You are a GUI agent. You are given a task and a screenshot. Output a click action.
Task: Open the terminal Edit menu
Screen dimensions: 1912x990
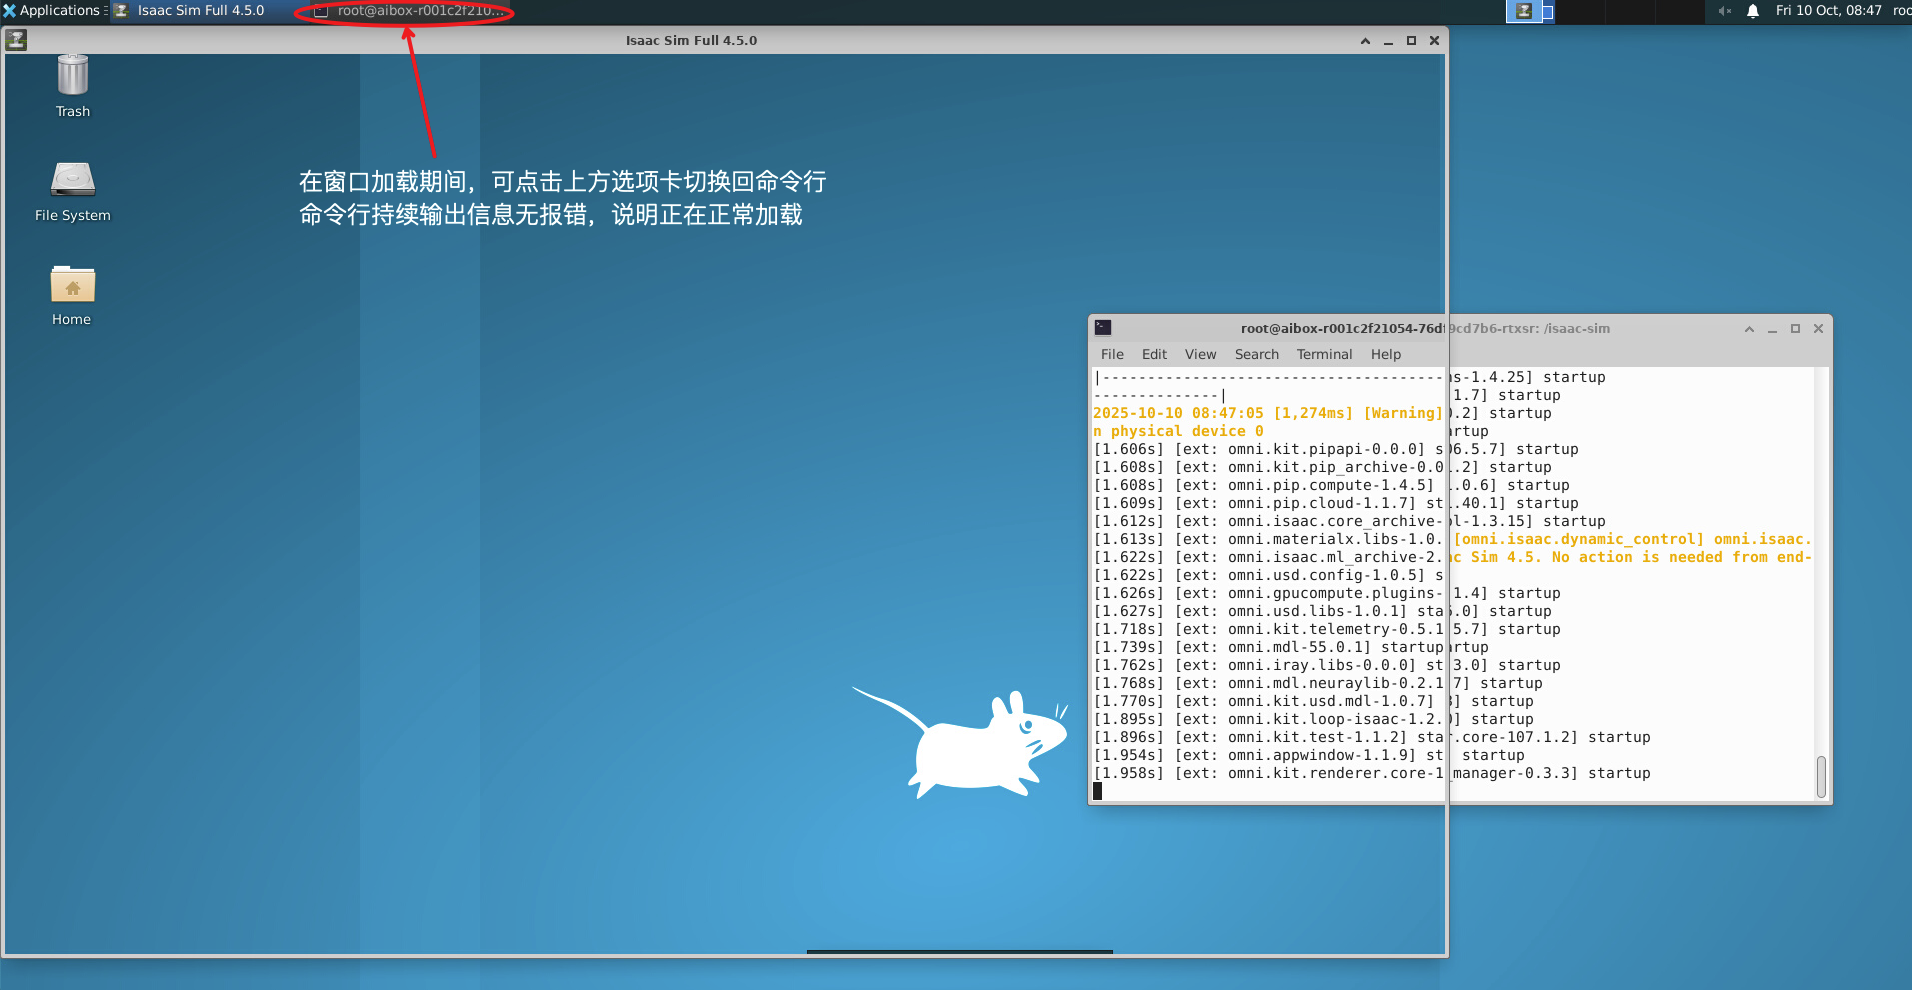[x=1154, y=354]
